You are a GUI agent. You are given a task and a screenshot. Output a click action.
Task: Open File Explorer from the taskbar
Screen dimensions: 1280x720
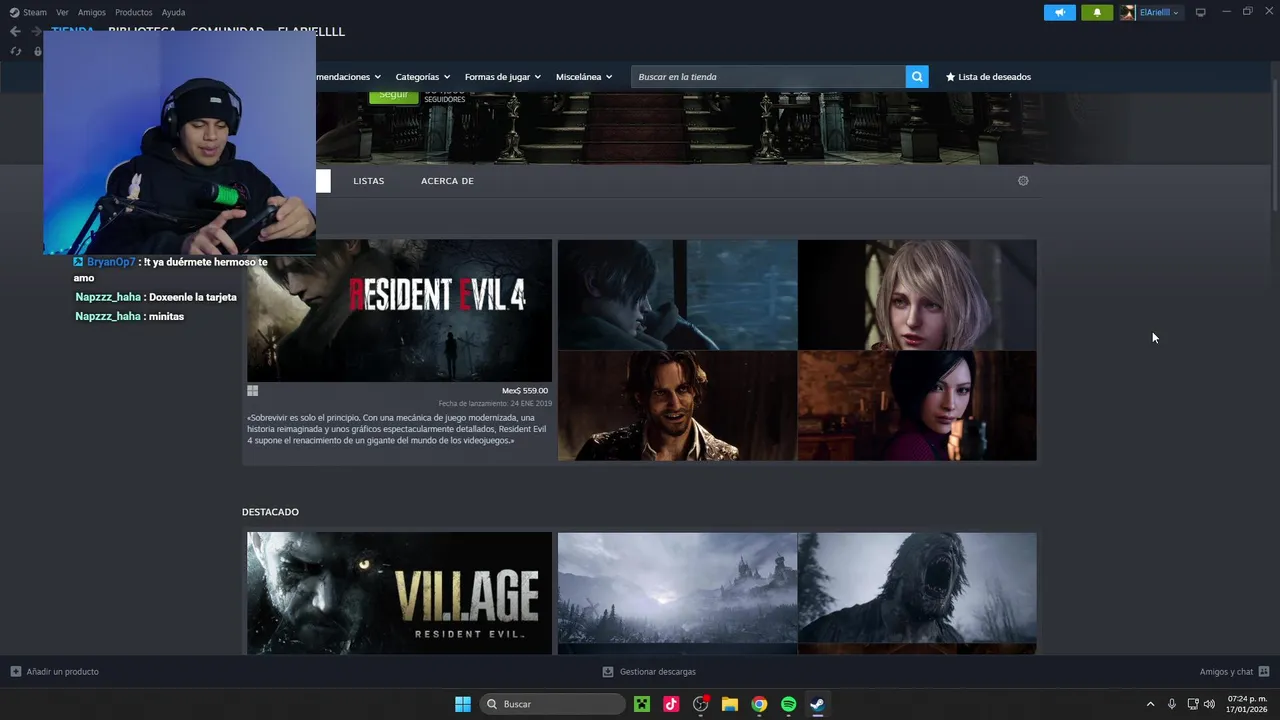(x=730, y=704)
